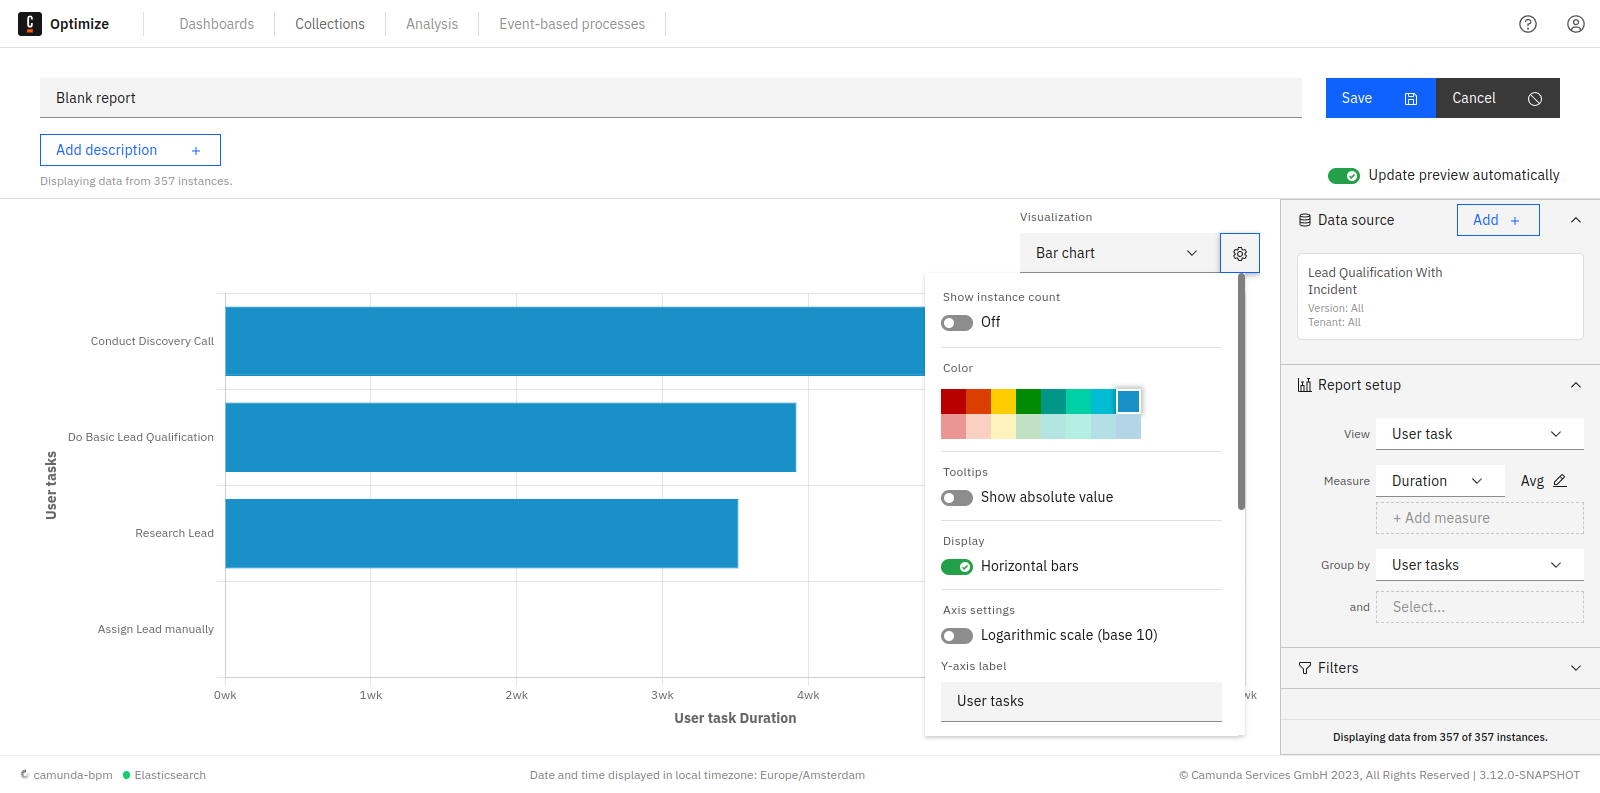Turn off Horizontal bars toggle
Screen dimensions: 1600x793
pos(957,567)
